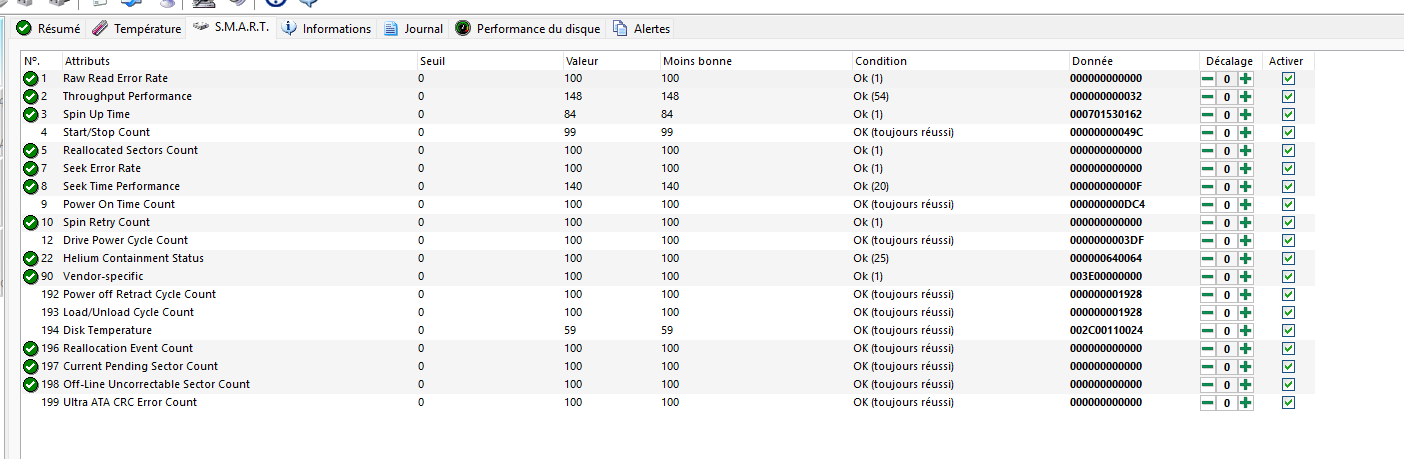Click plus offset button for Current Pending Sector Count

click(1245, 367)
